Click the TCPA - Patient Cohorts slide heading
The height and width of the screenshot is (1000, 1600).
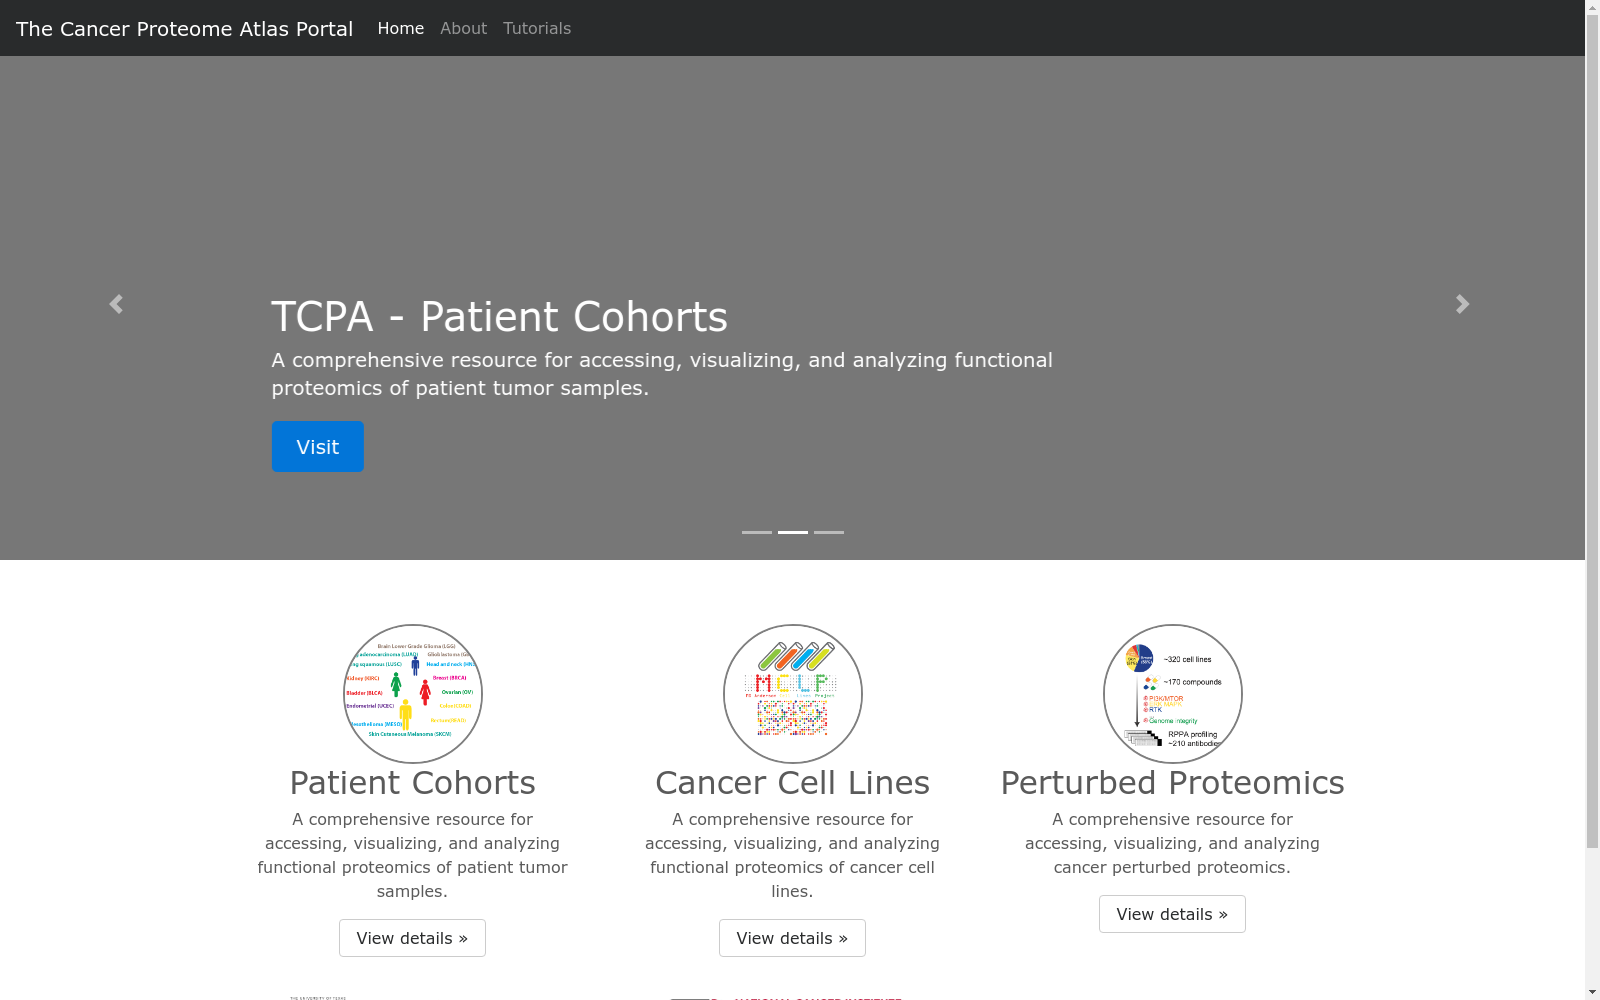point(499,317)
